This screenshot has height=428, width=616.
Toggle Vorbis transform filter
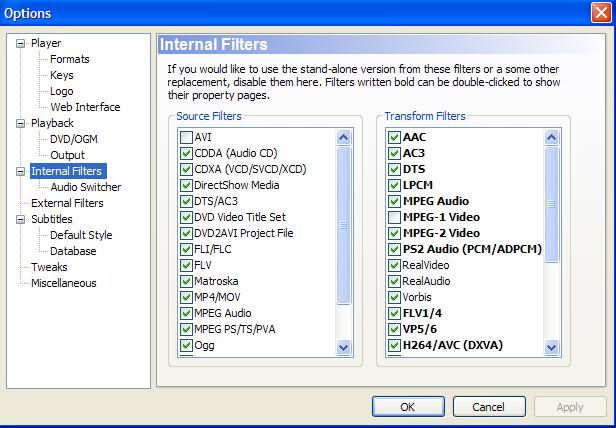(x=394, y=297)
